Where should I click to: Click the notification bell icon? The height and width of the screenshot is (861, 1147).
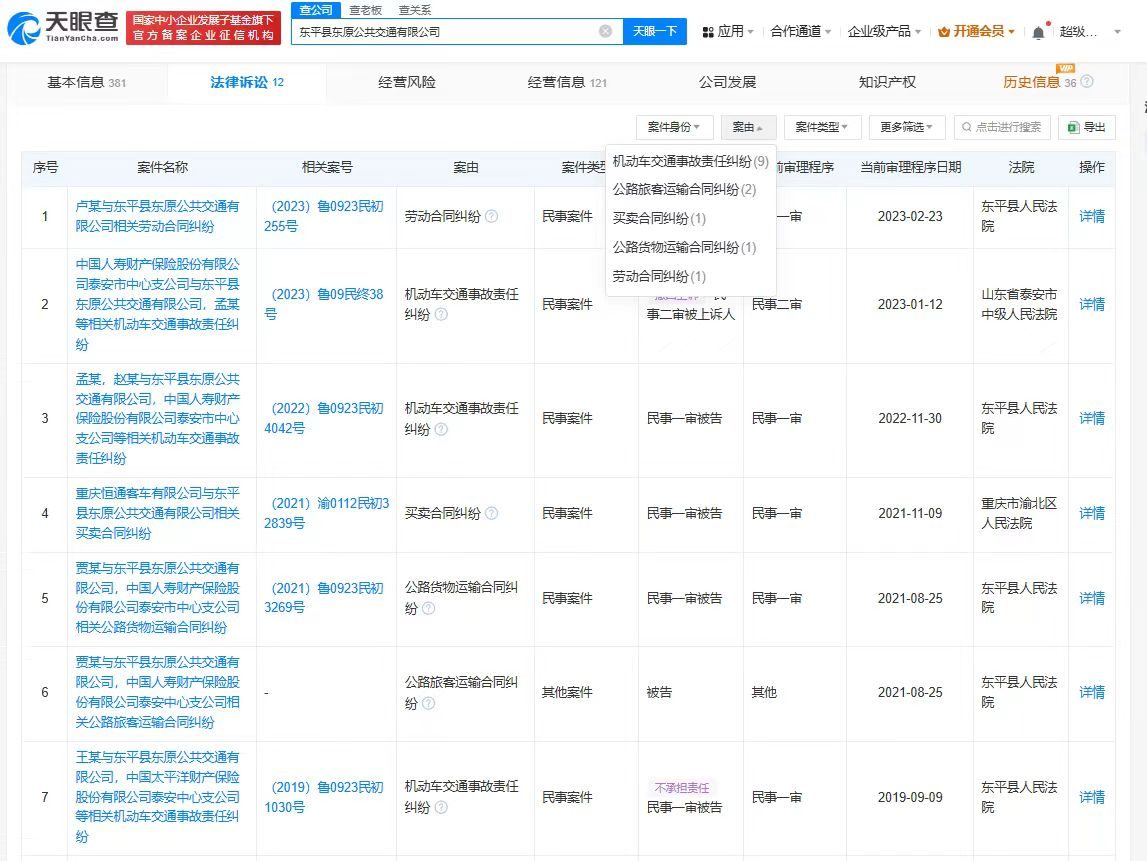(1038, 30)
